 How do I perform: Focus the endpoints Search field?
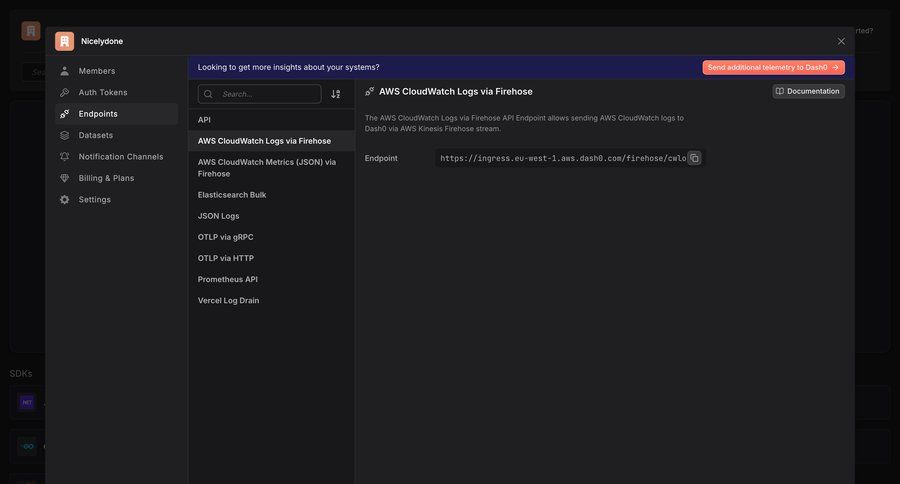coord(259,94)
